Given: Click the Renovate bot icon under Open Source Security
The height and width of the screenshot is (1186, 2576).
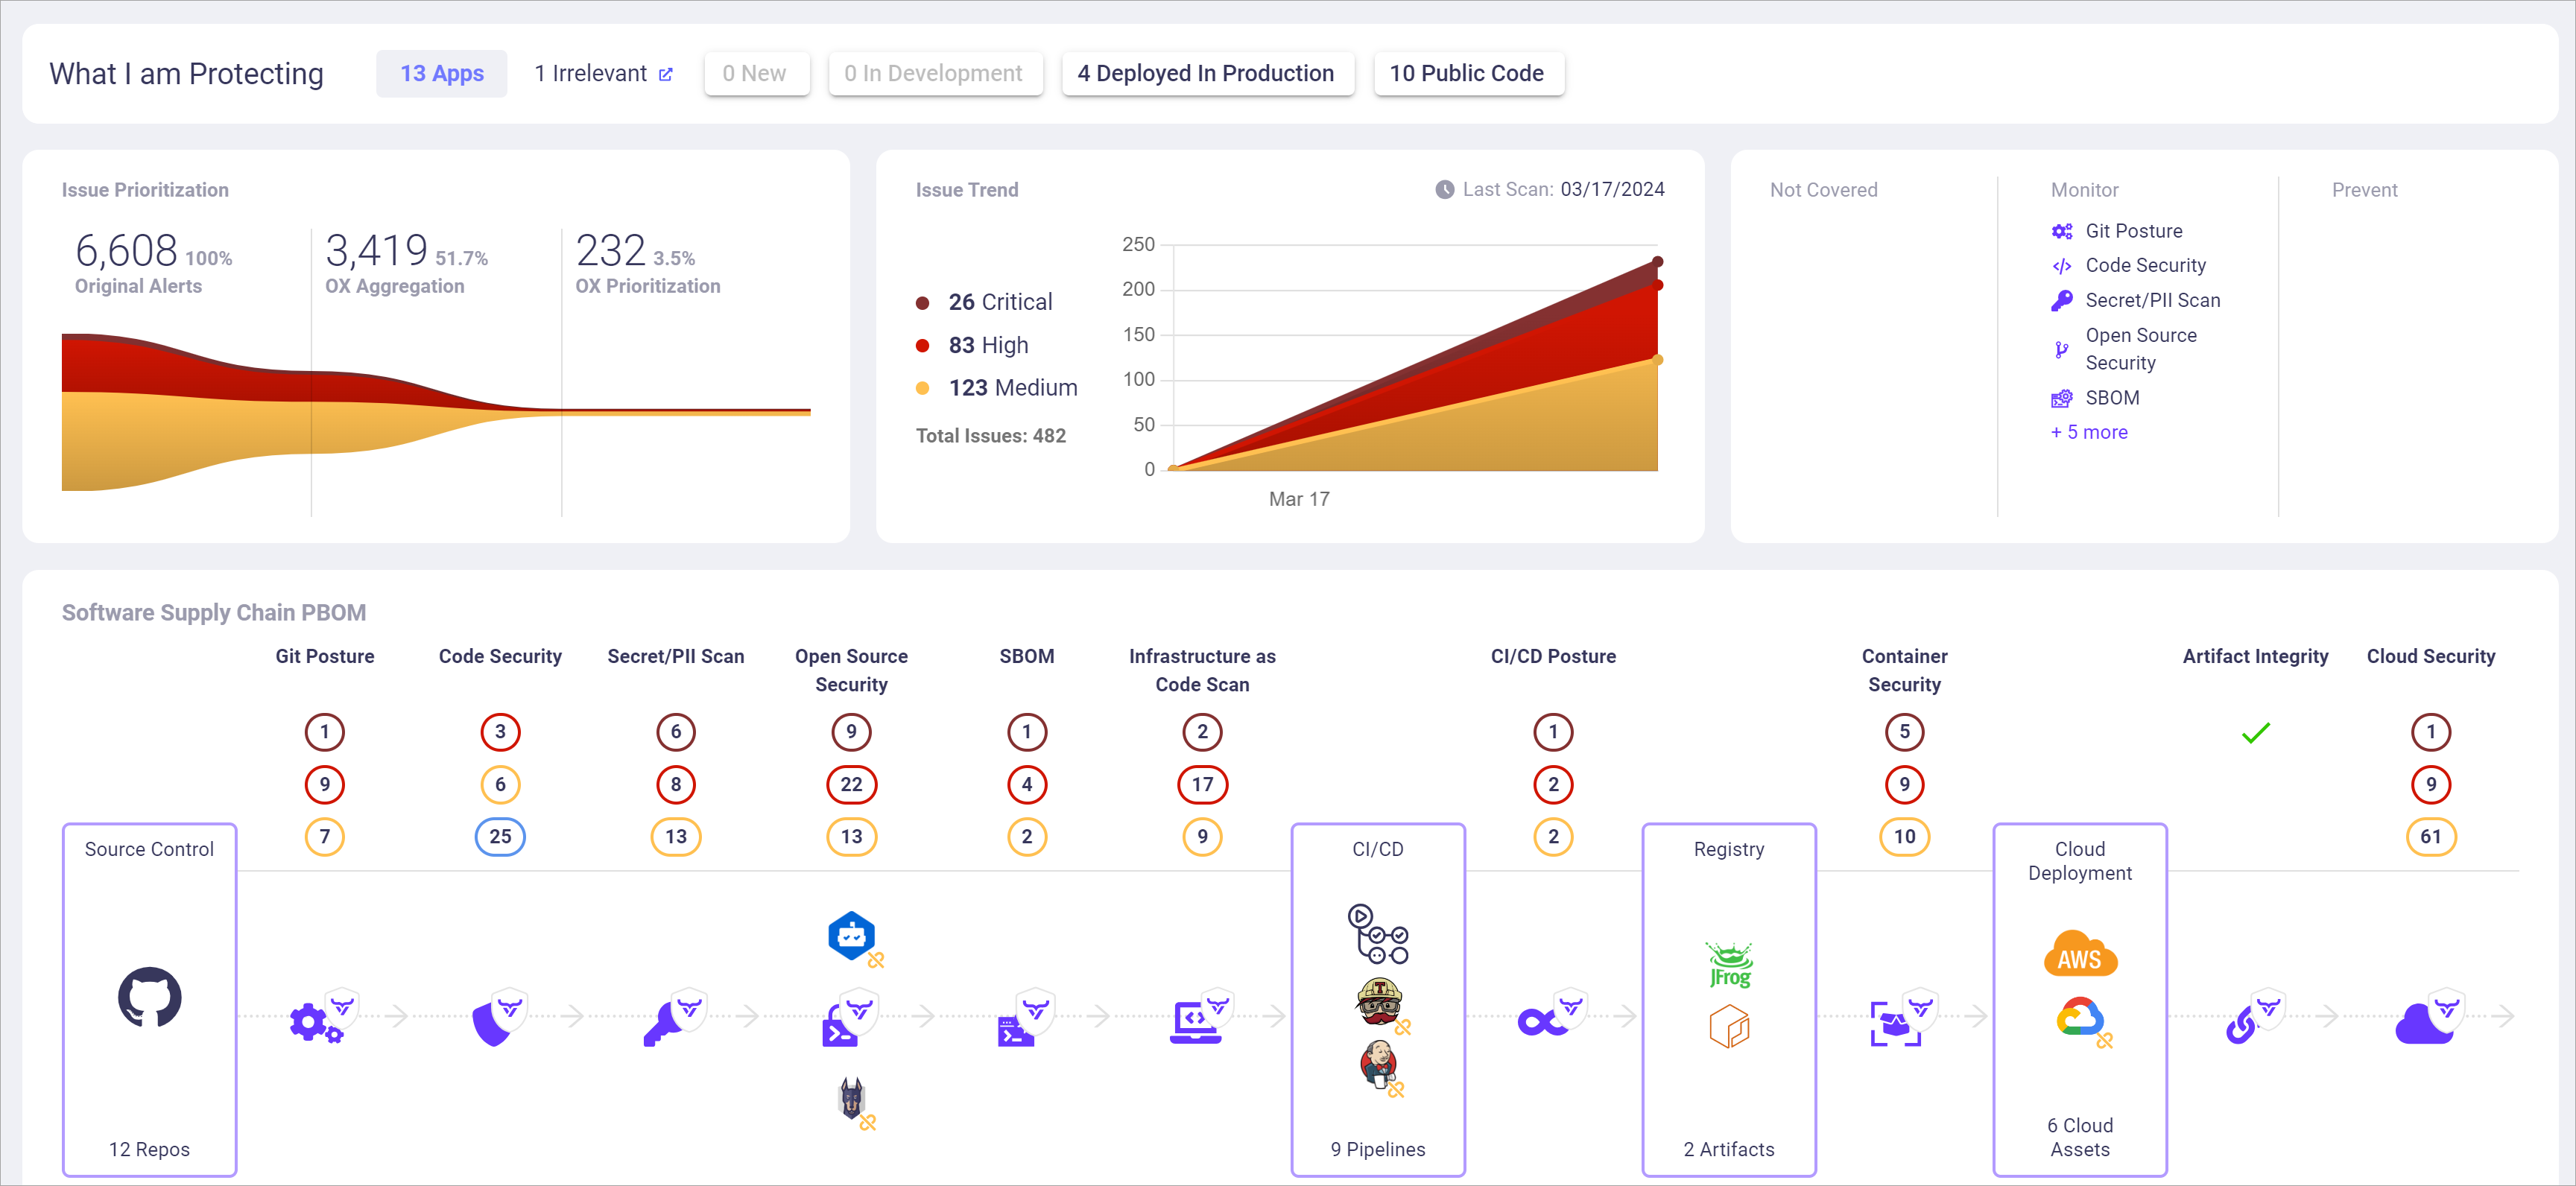Looking at the screenshot, I should coord(851,935).
